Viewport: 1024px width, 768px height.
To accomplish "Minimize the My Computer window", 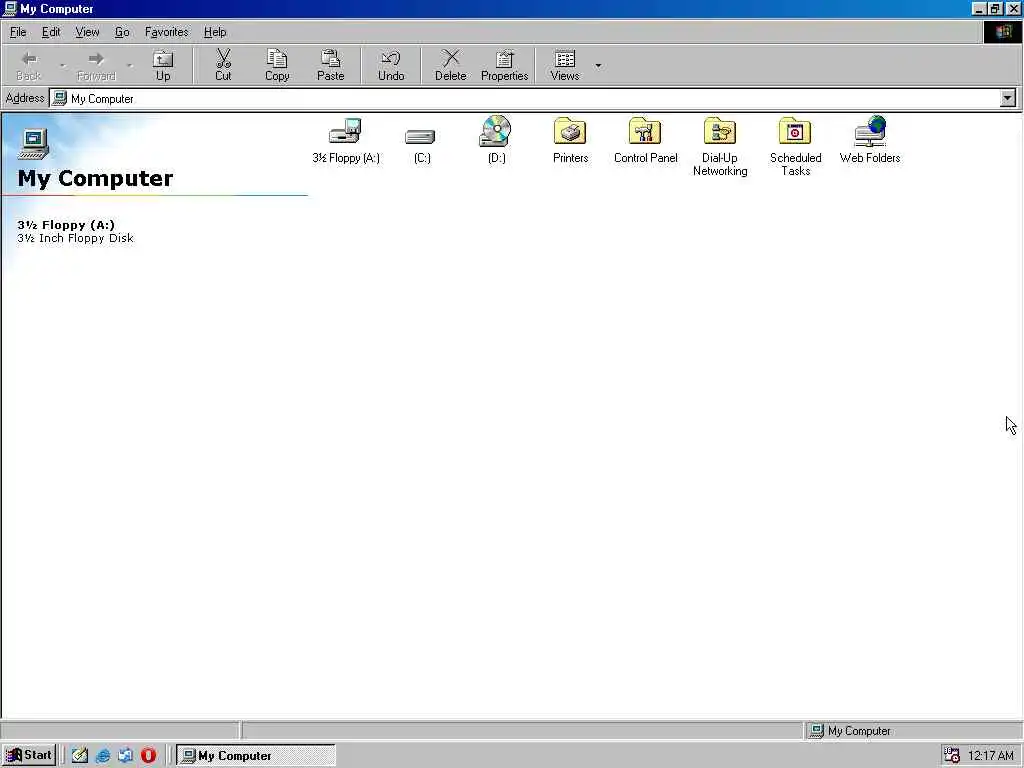I will pyautogui.click(x=978, y=8).
